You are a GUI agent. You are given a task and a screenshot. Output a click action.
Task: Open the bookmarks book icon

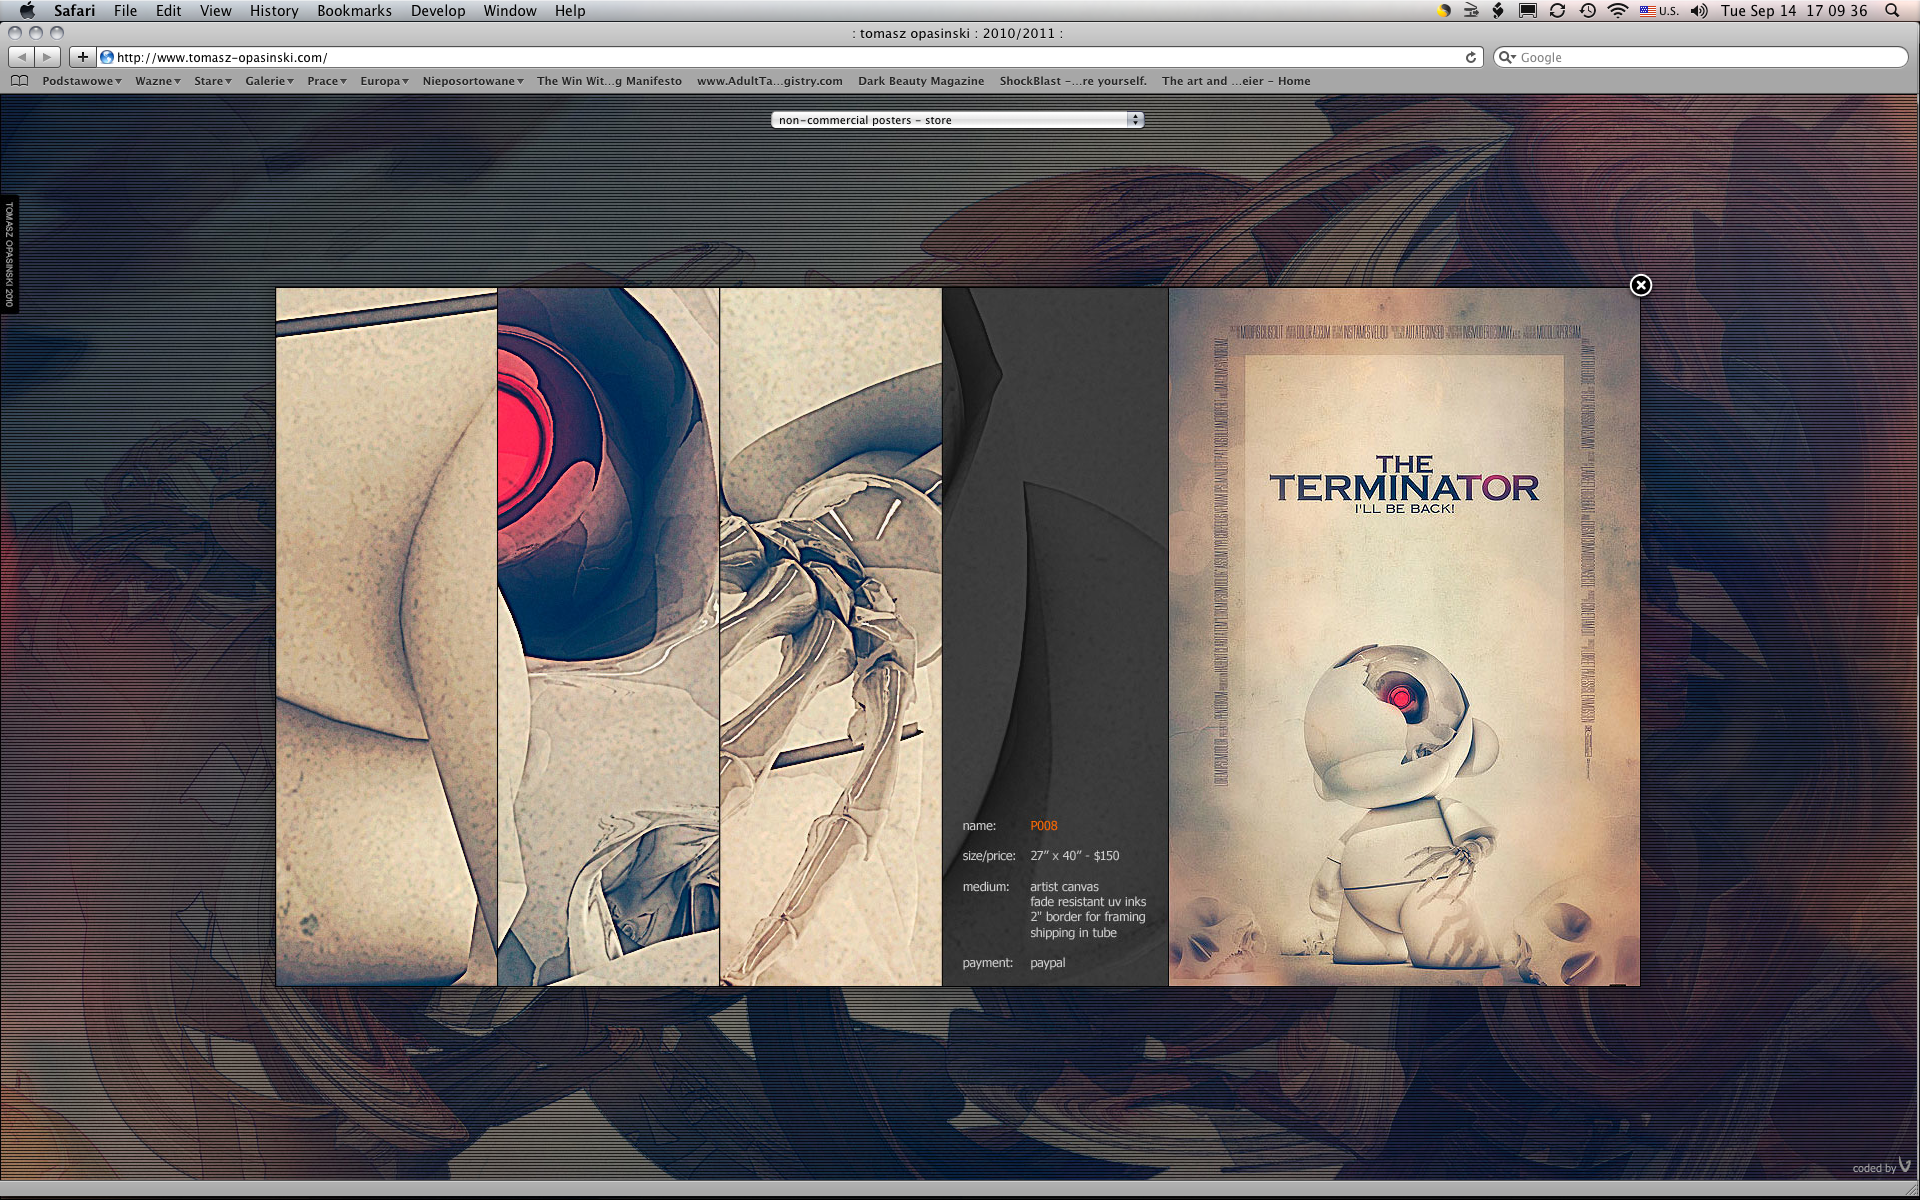pyautogui.click(x=19, y=81)
